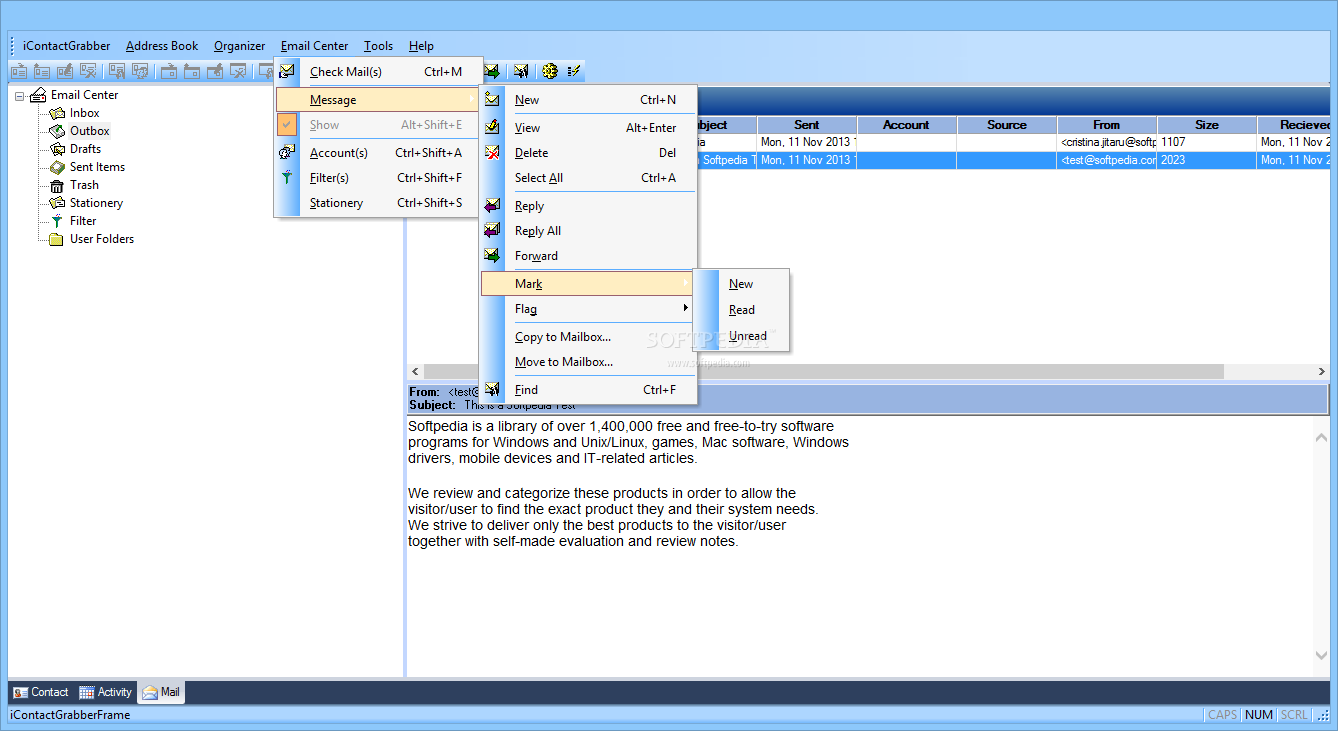This screenshot has width=1338, height=731.
Task: Select the Email Center root tree item
Action: (x=84, y=95)
